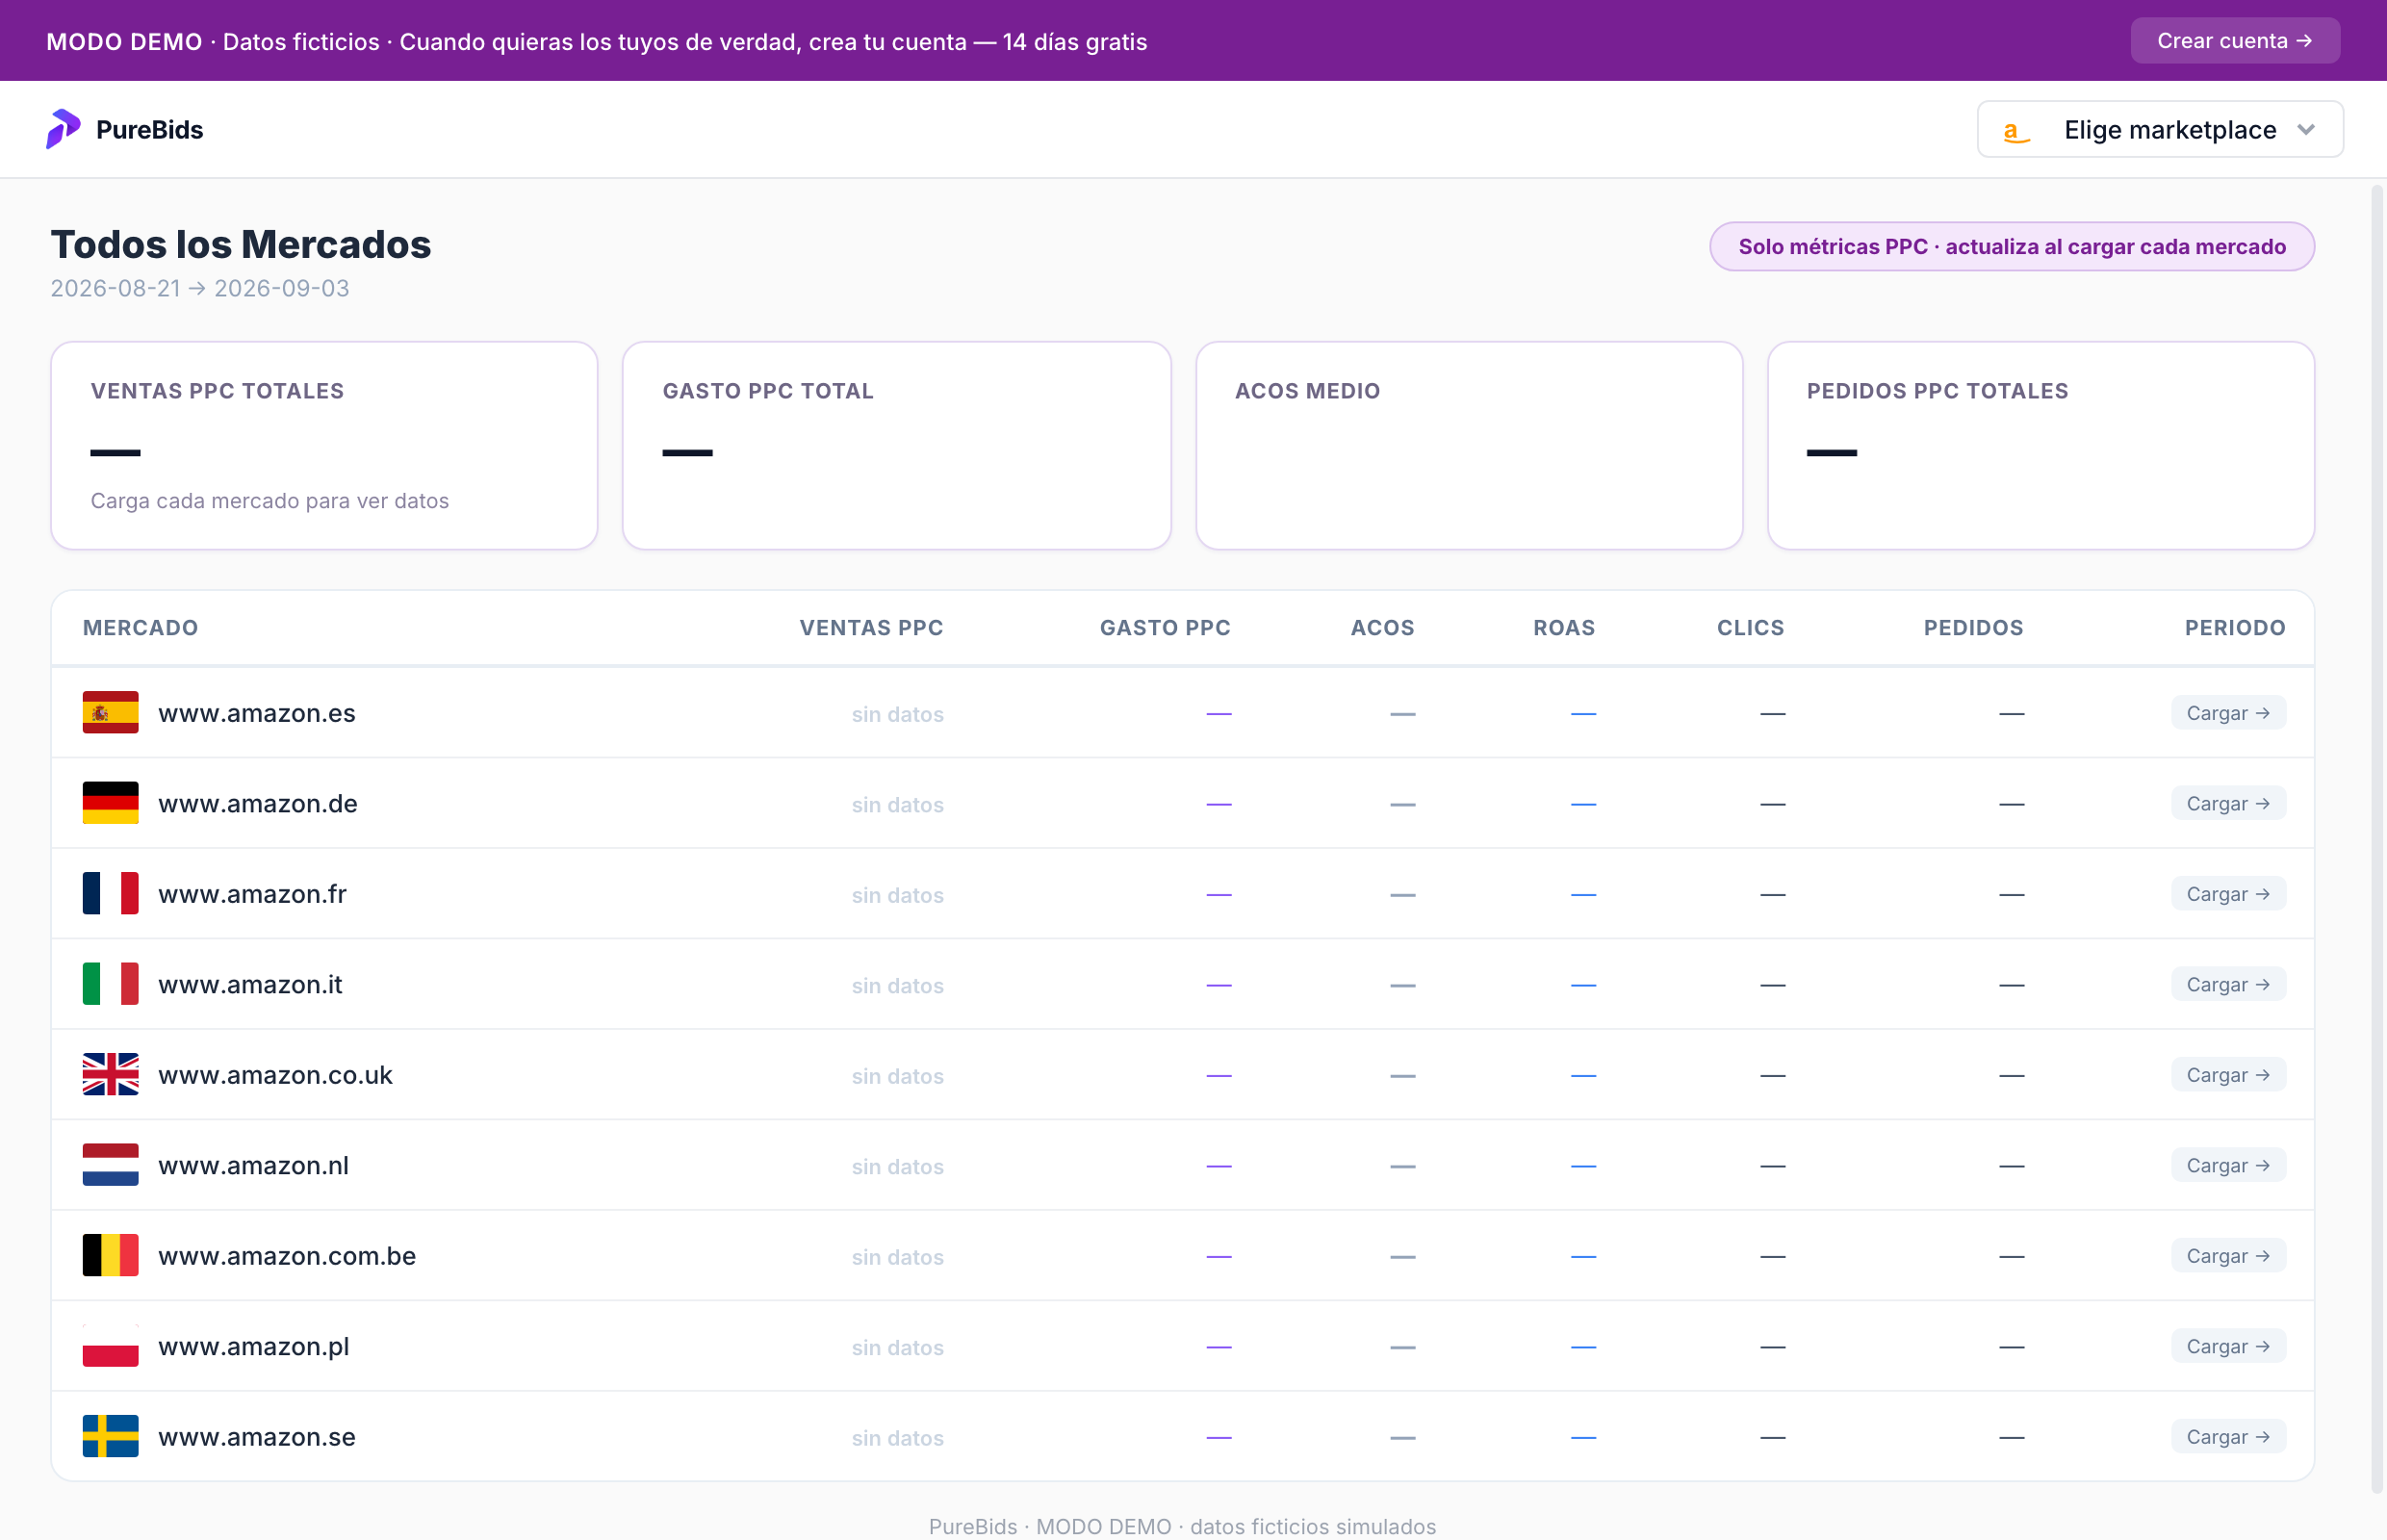The height and width of the screenshot is (1540, 2387).
Task: Click the VENTAS PPC TOTALES card
Action: (324, 446)
